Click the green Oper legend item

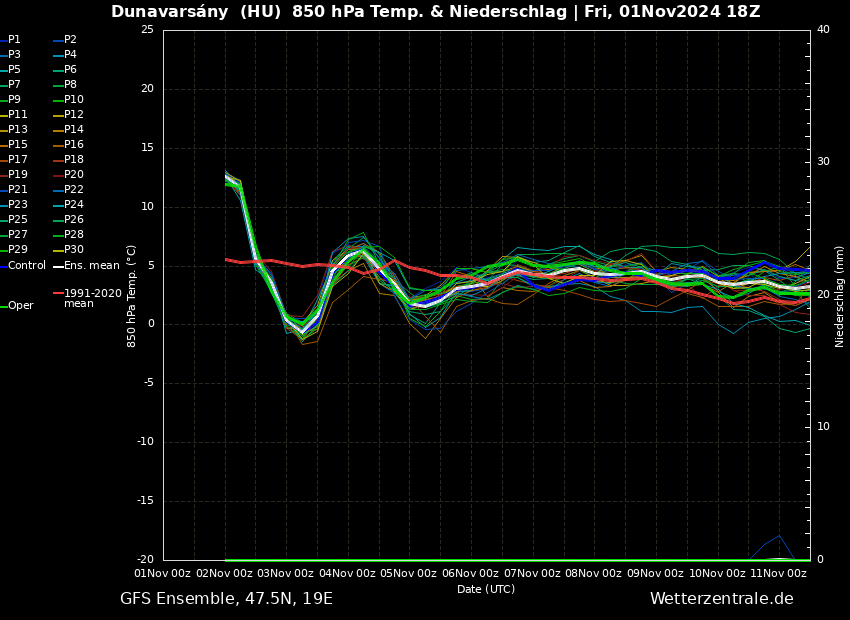click(x=20, y=306)
